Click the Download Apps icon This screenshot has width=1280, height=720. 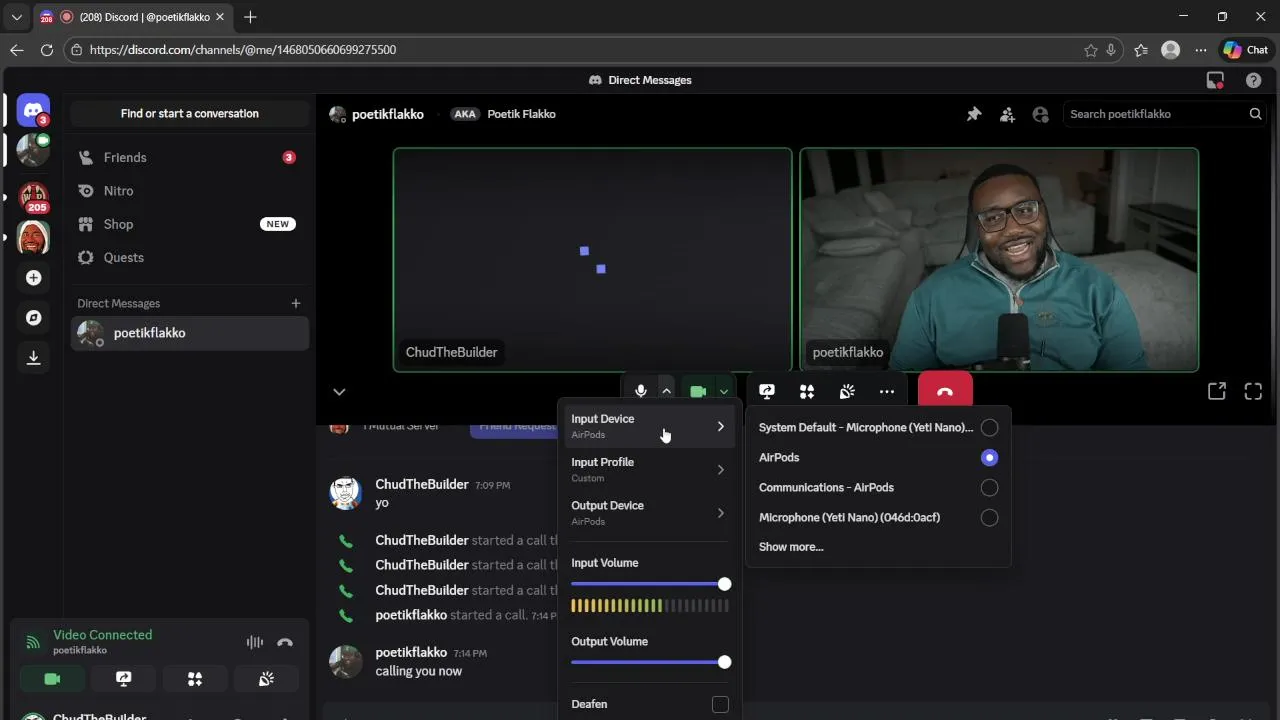pyautogui.click(x=33, y=358)
